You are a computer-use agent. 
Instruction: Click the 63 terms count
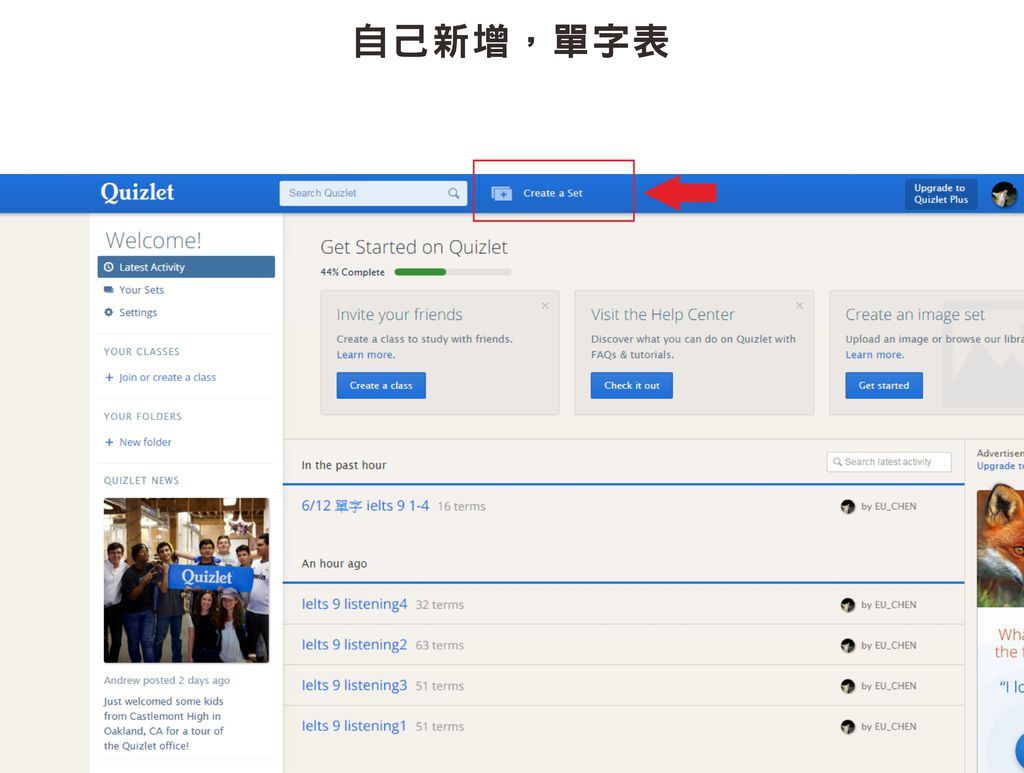440,646
